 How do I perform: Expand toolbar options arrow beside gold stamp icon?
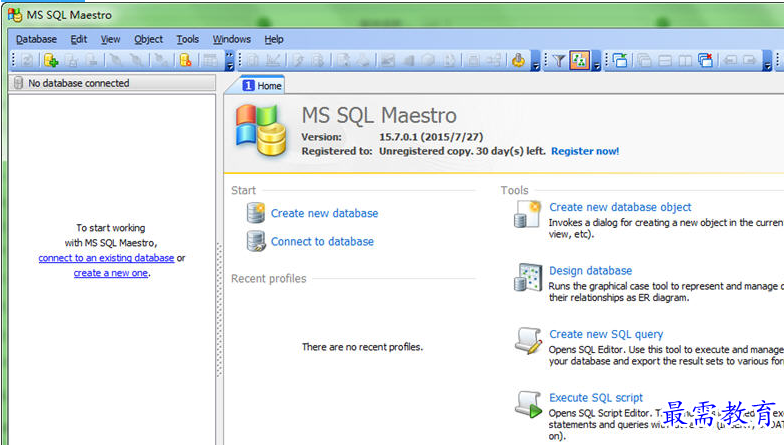tap(535, 62)
